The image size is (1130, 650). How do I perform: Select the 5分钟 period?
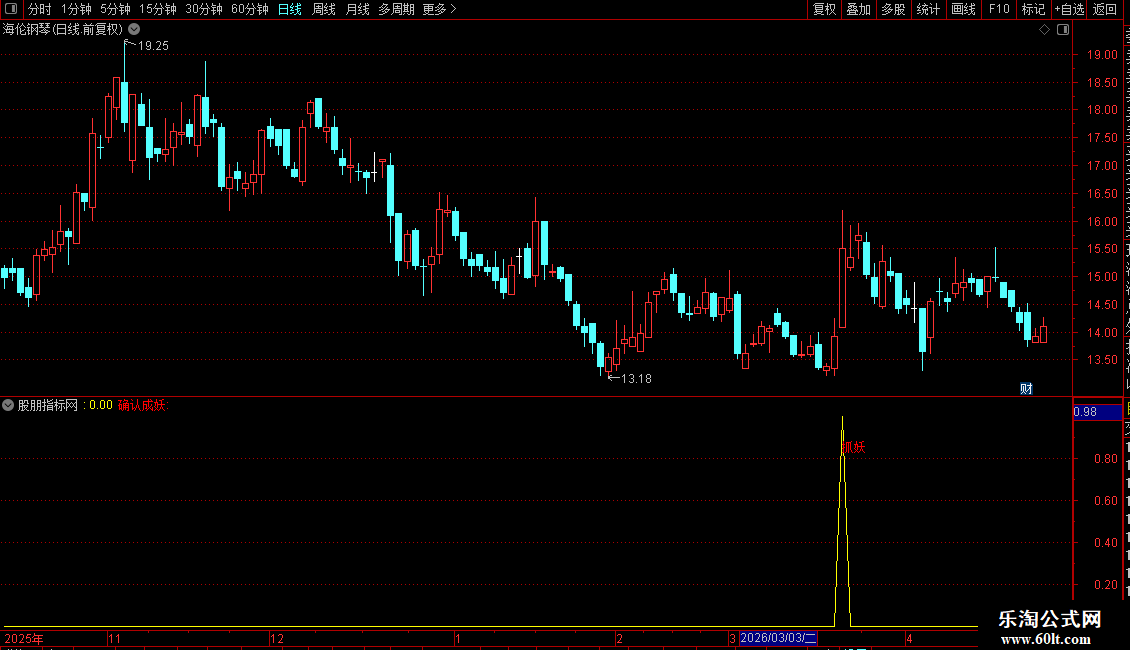pyautogui.click(x=115, y=9)
